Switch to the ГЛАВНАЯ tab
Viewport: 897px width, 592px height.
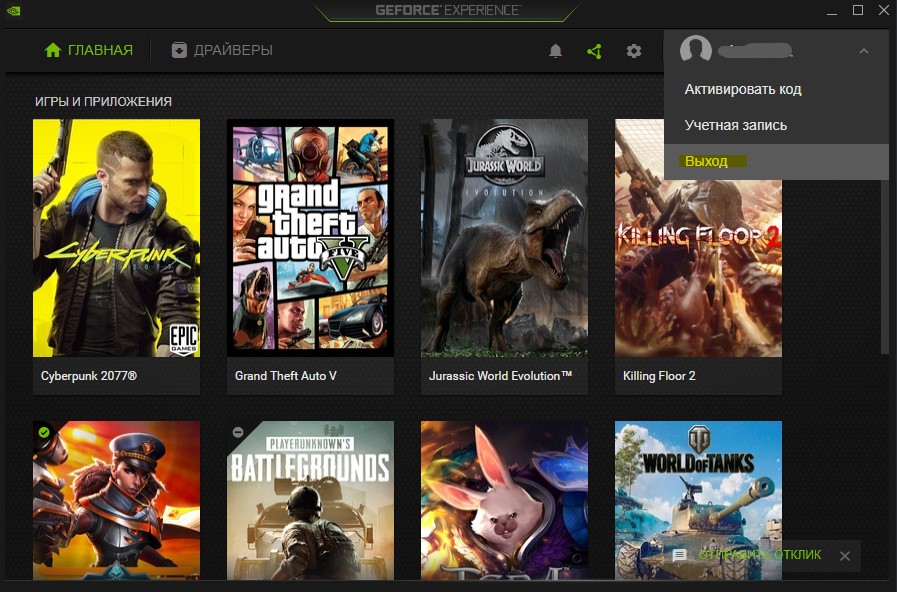click(x=89, y=50)
